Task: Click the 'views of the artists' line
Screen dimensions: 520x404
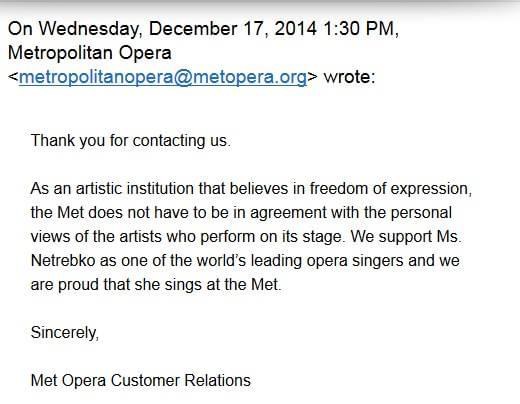Action: (x=246, y=237)
